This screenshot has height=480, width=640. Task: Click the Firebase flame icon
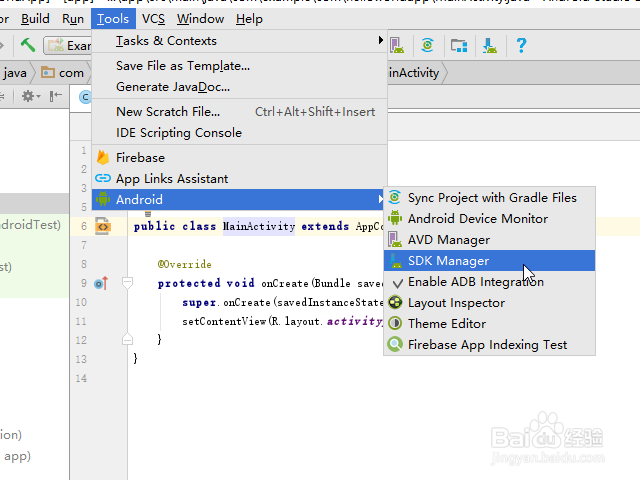pyautogui.click(x=103, y=158)
